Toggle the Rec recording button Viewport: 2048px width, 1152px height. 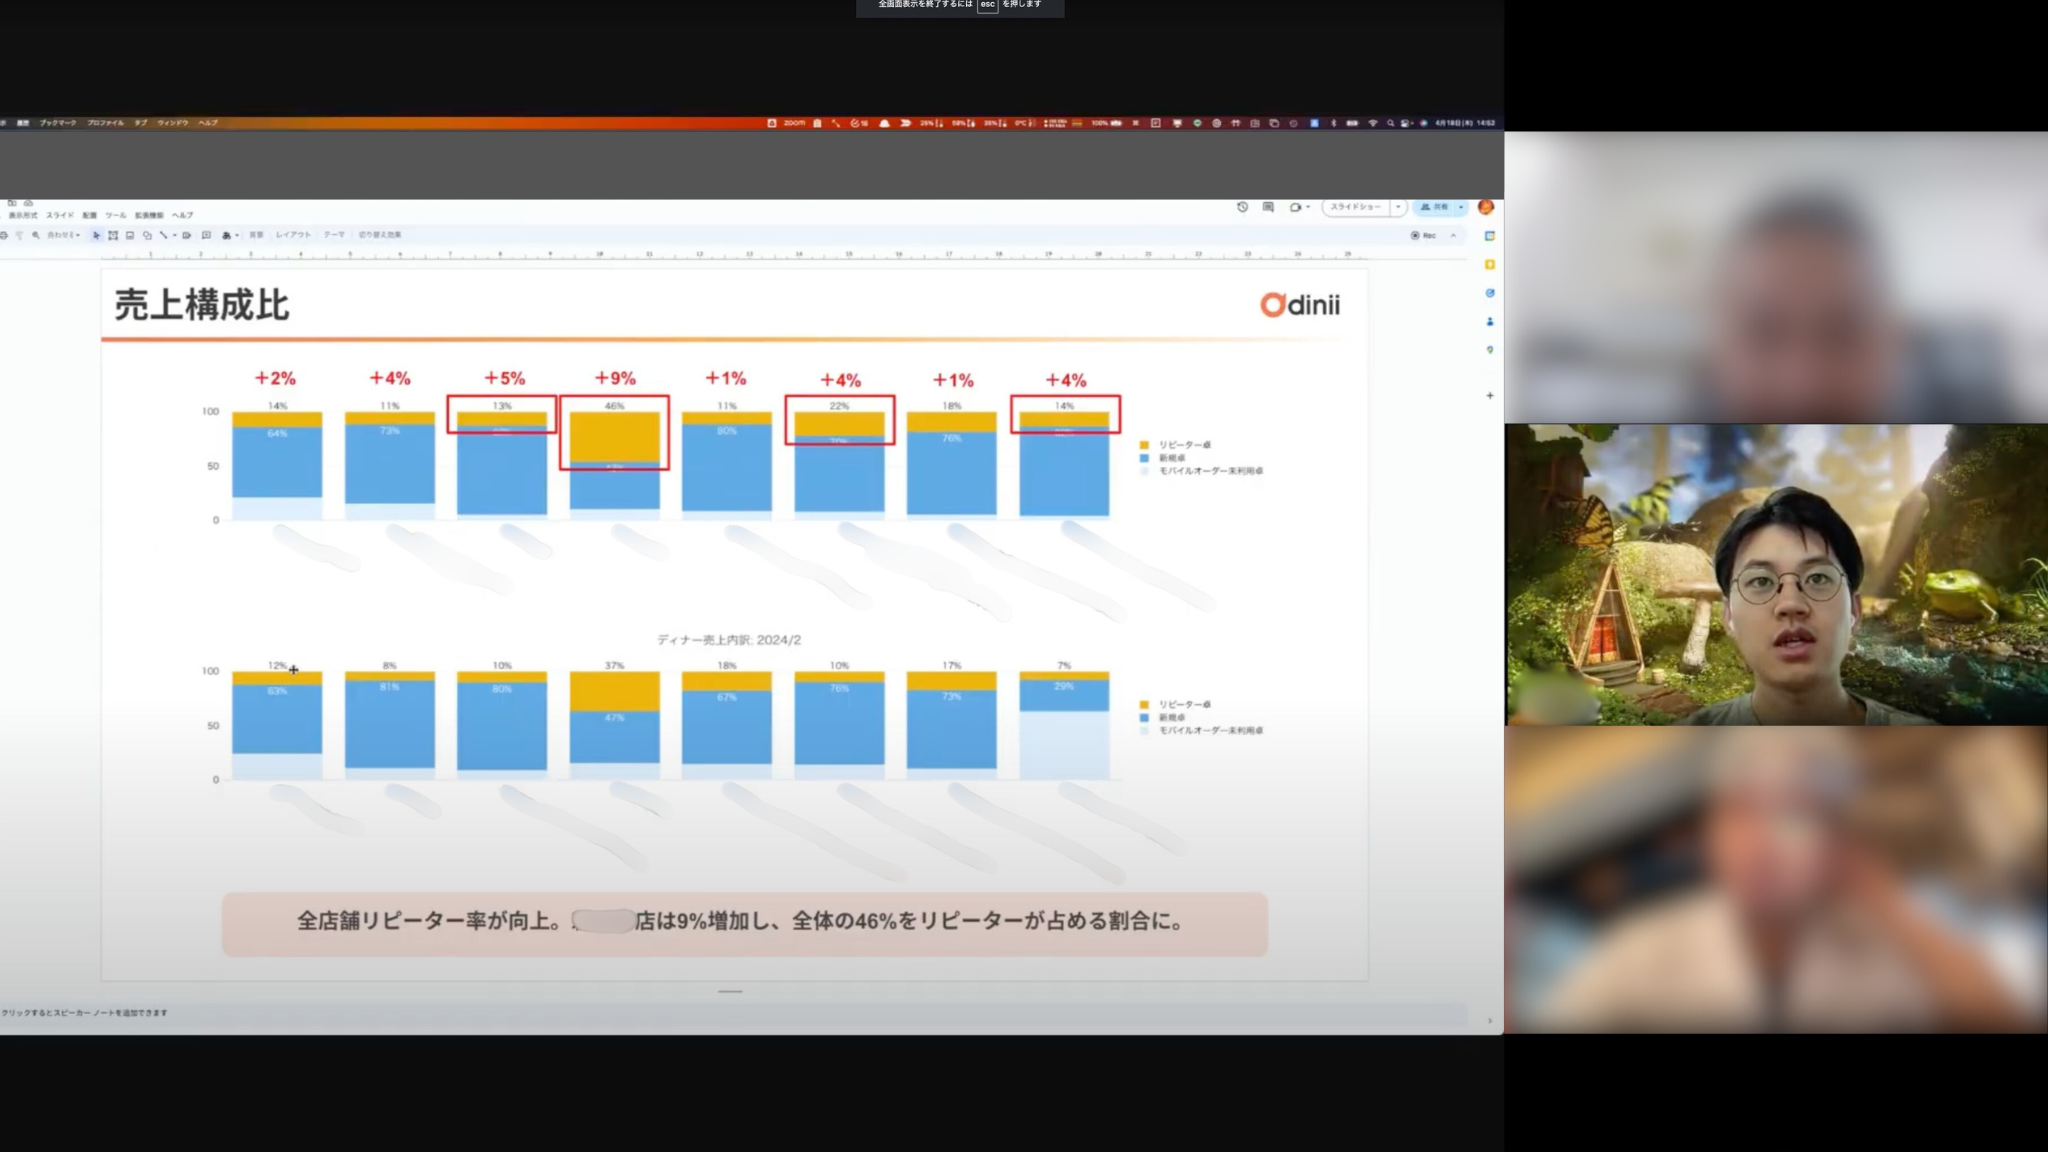pos(1423,235)
